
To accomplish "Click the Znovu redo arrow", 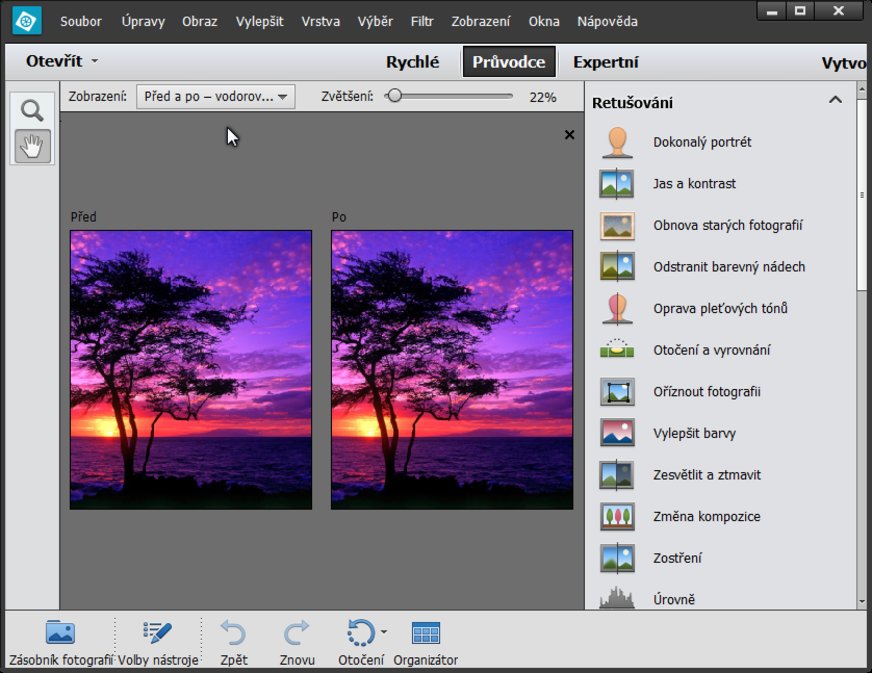I will [297, 633].
